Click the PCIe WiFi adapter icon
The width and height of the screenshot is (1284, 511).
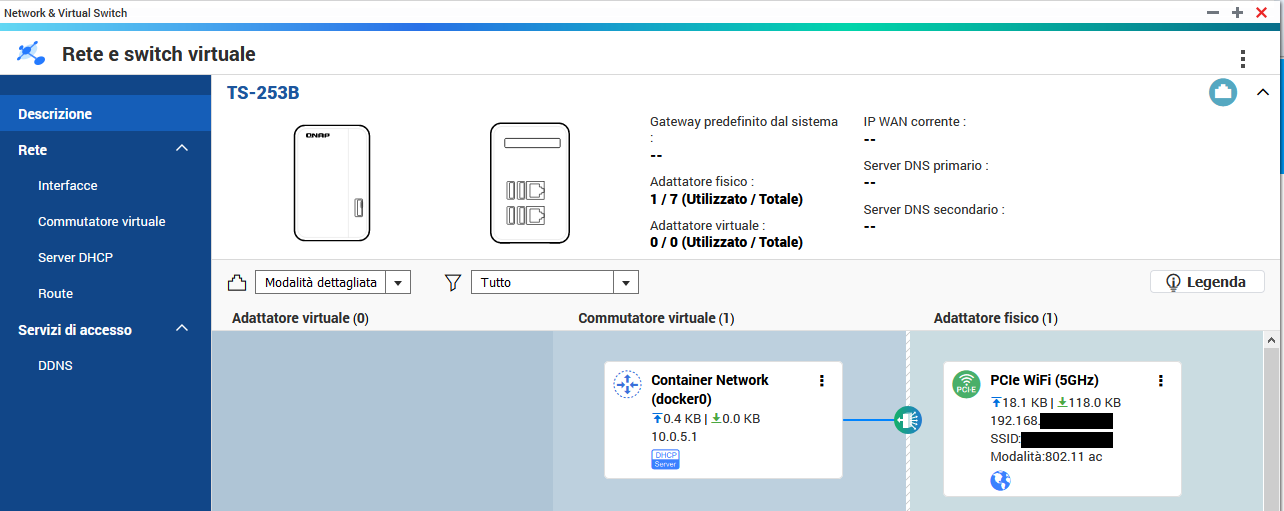pyautogui.click(x=966, y=384)
